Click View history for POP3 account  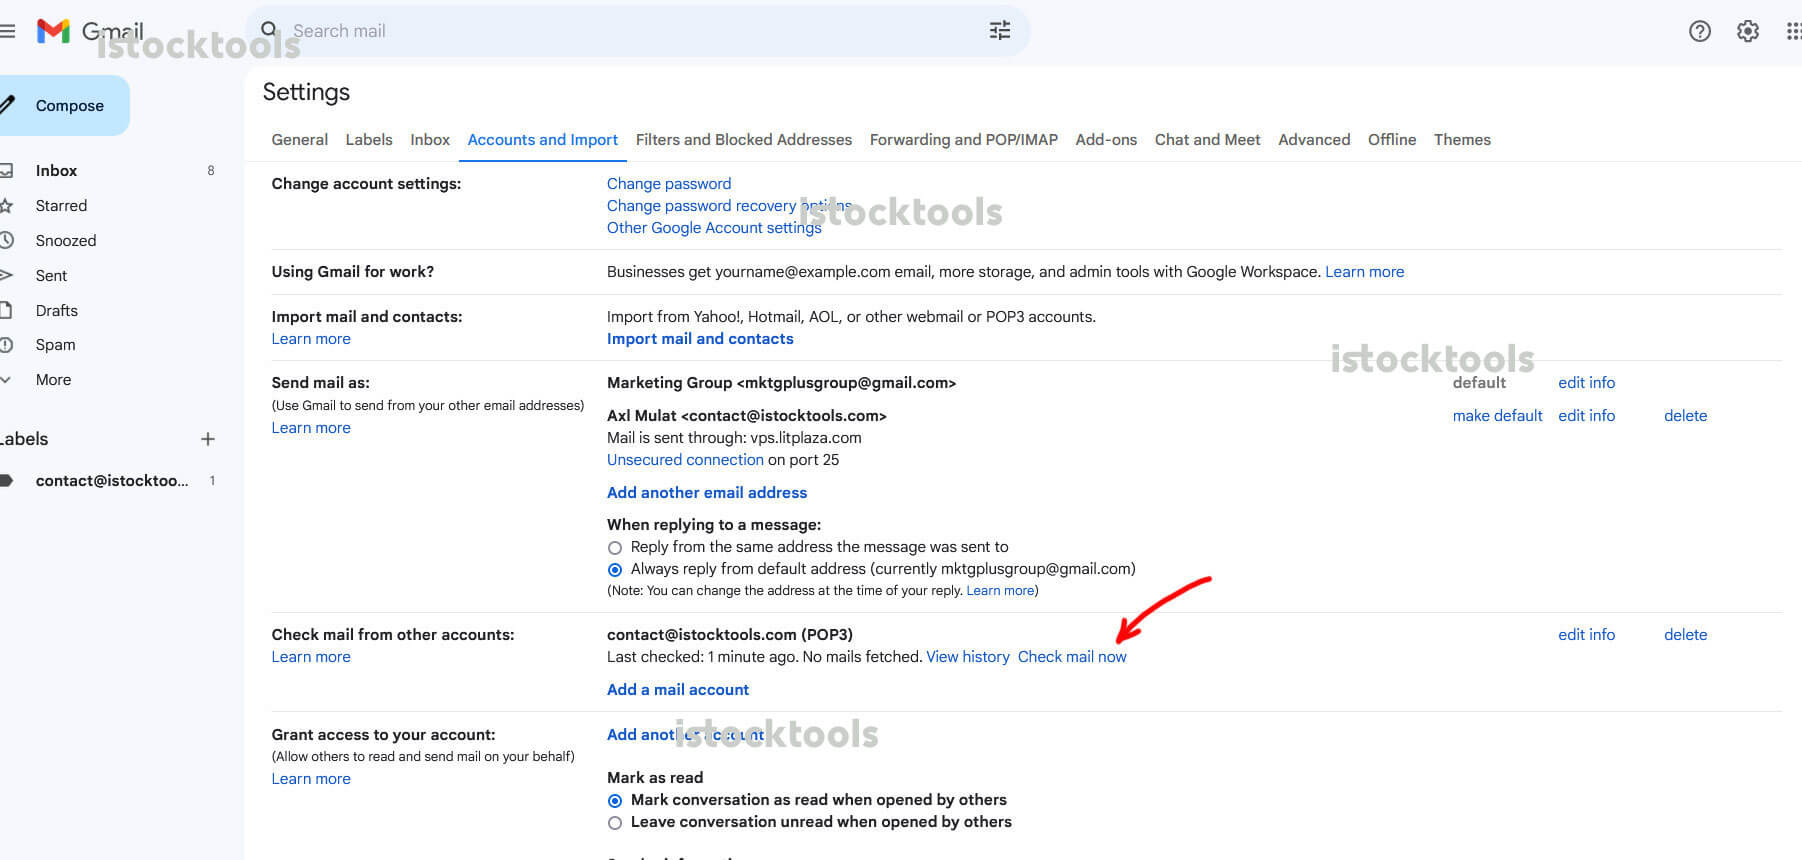point(968,657)
